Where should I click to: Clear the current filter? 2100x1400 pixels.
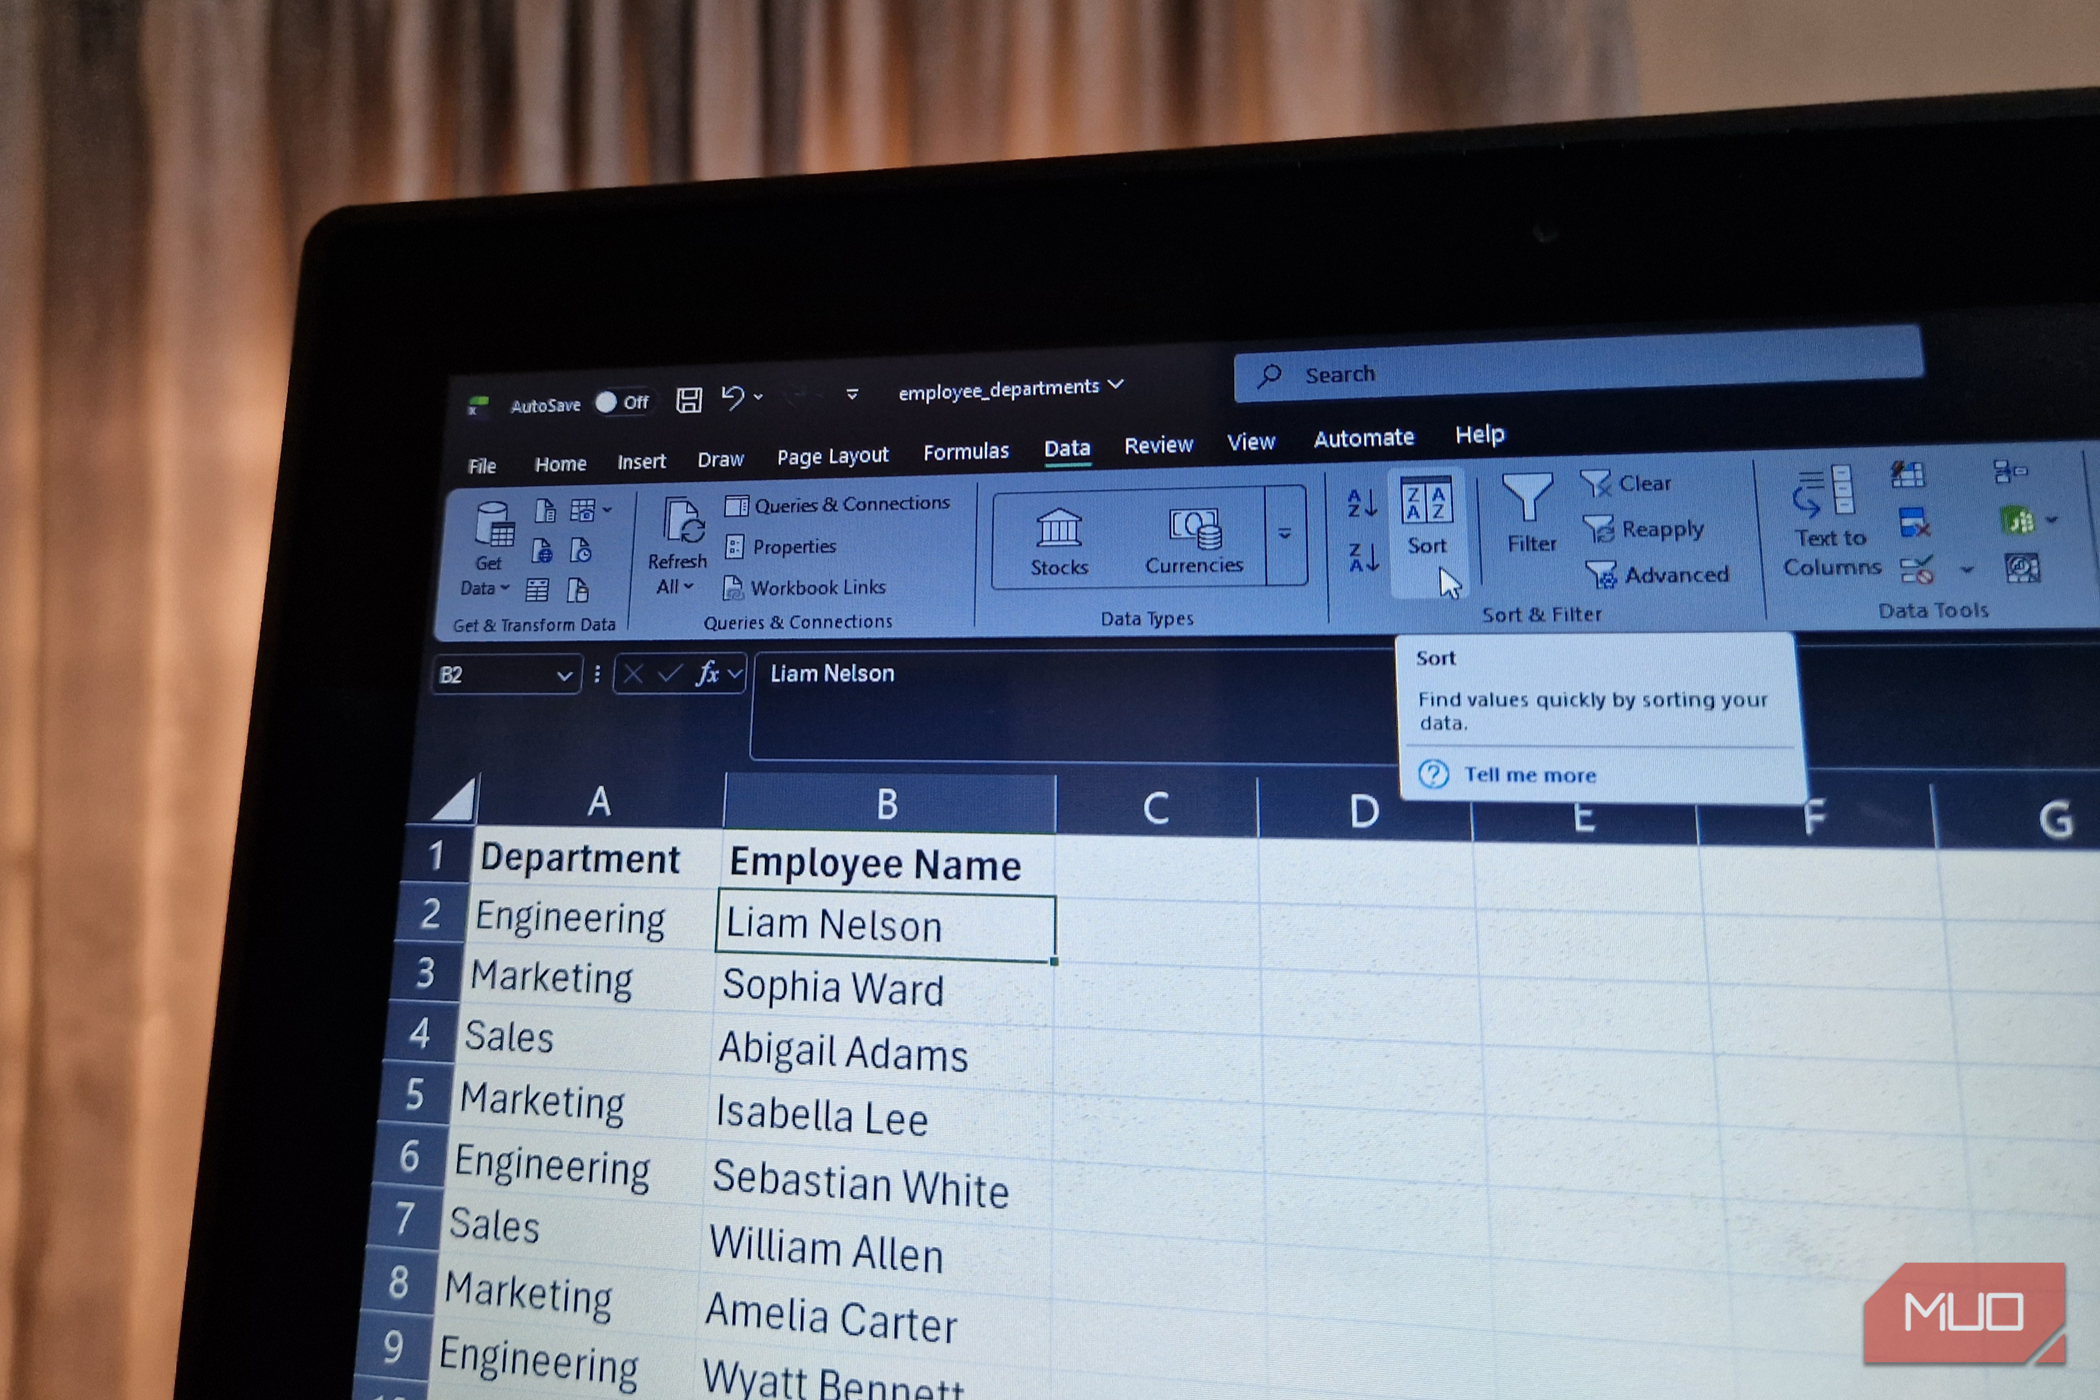click(x=1625, y=483)
